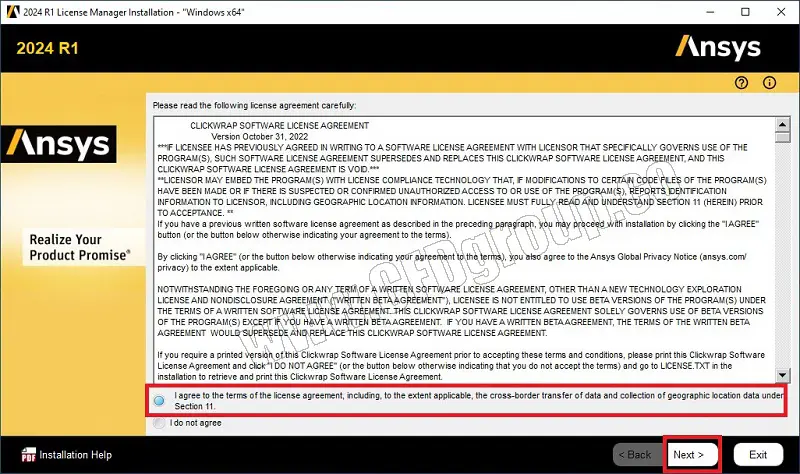Select the I agree radio button
The height and width of the screenshot is (474, 800).
click(160, 401)
